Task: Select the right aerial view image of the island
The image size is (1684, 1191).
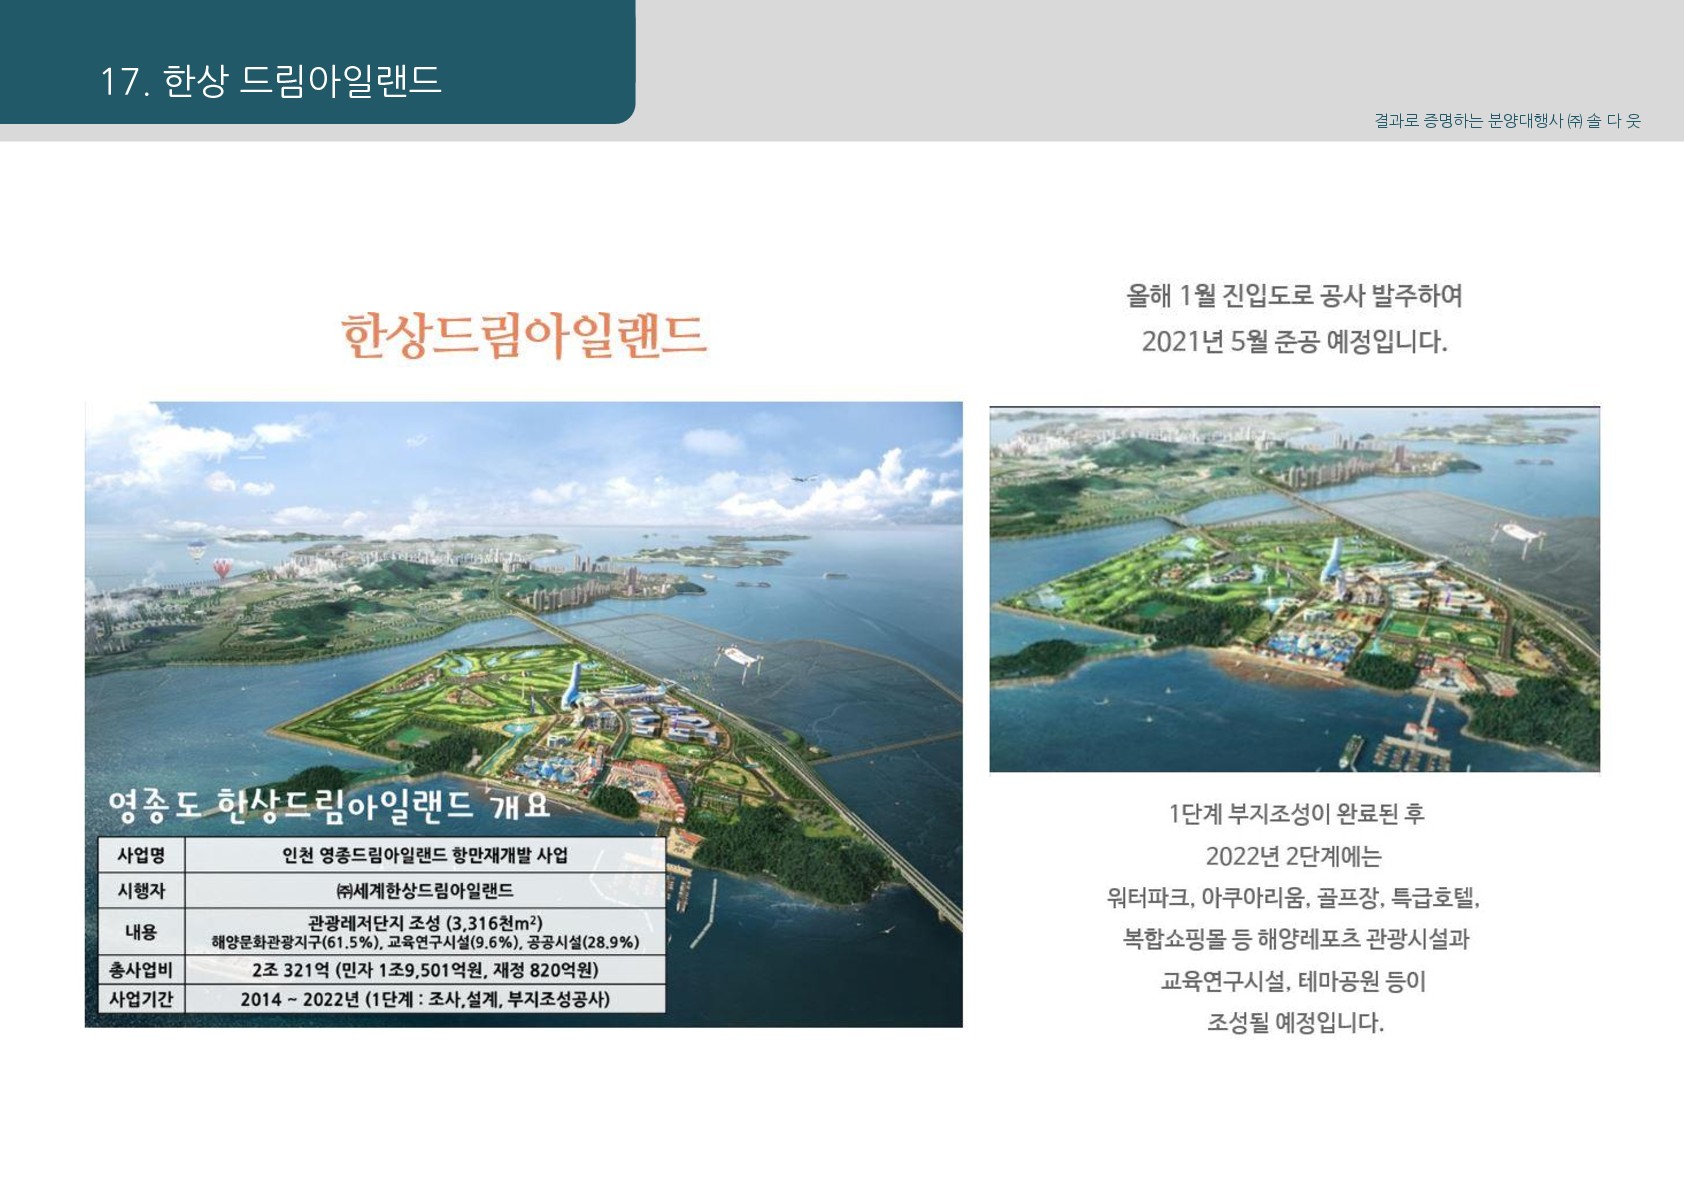Action: pos(1294,589)
